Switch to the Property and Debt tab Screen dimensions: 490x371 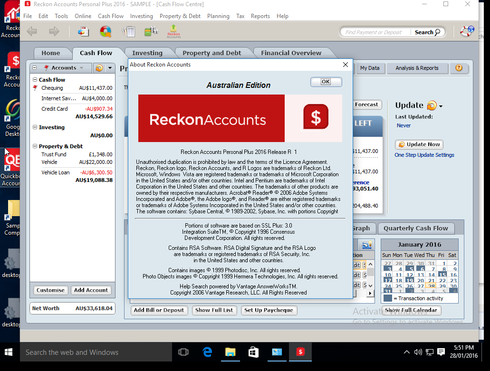pyautogui.click(x=212, y=53)
